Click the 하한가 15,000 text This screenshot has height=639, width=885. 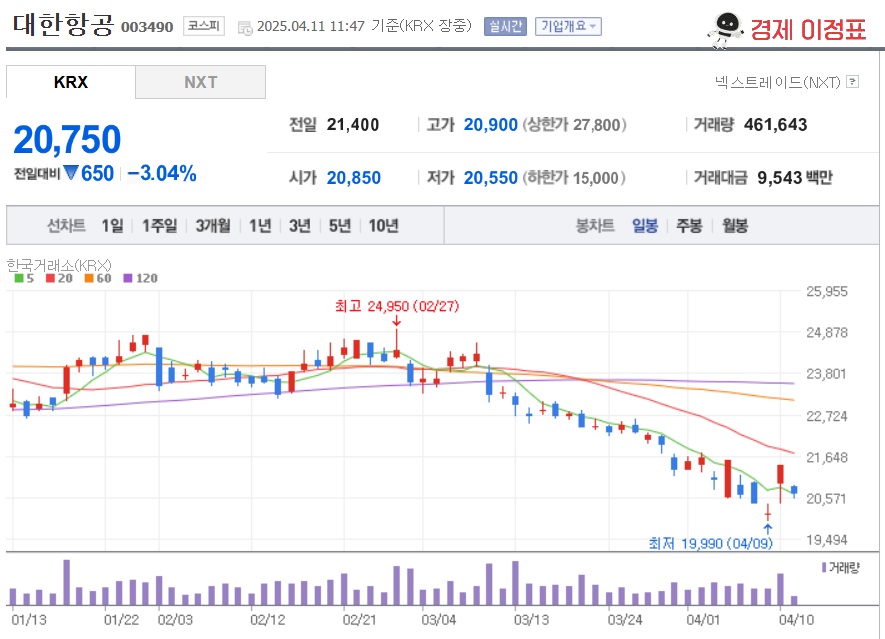point(574,178)
